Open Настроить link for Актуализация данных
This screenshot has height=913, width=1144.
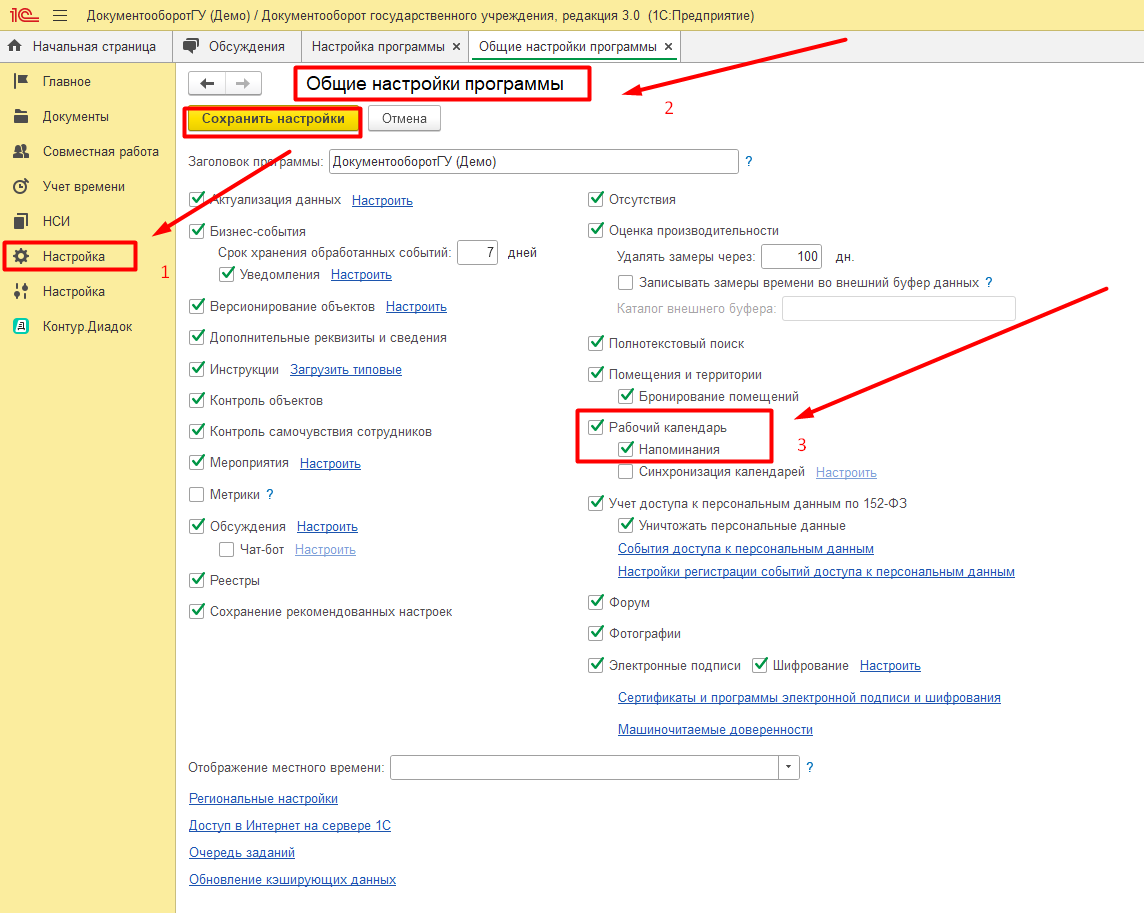382,200
